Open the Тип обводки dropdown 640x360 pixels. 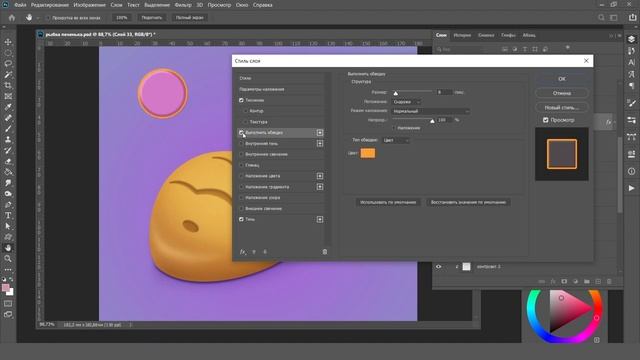coord(396,140)
